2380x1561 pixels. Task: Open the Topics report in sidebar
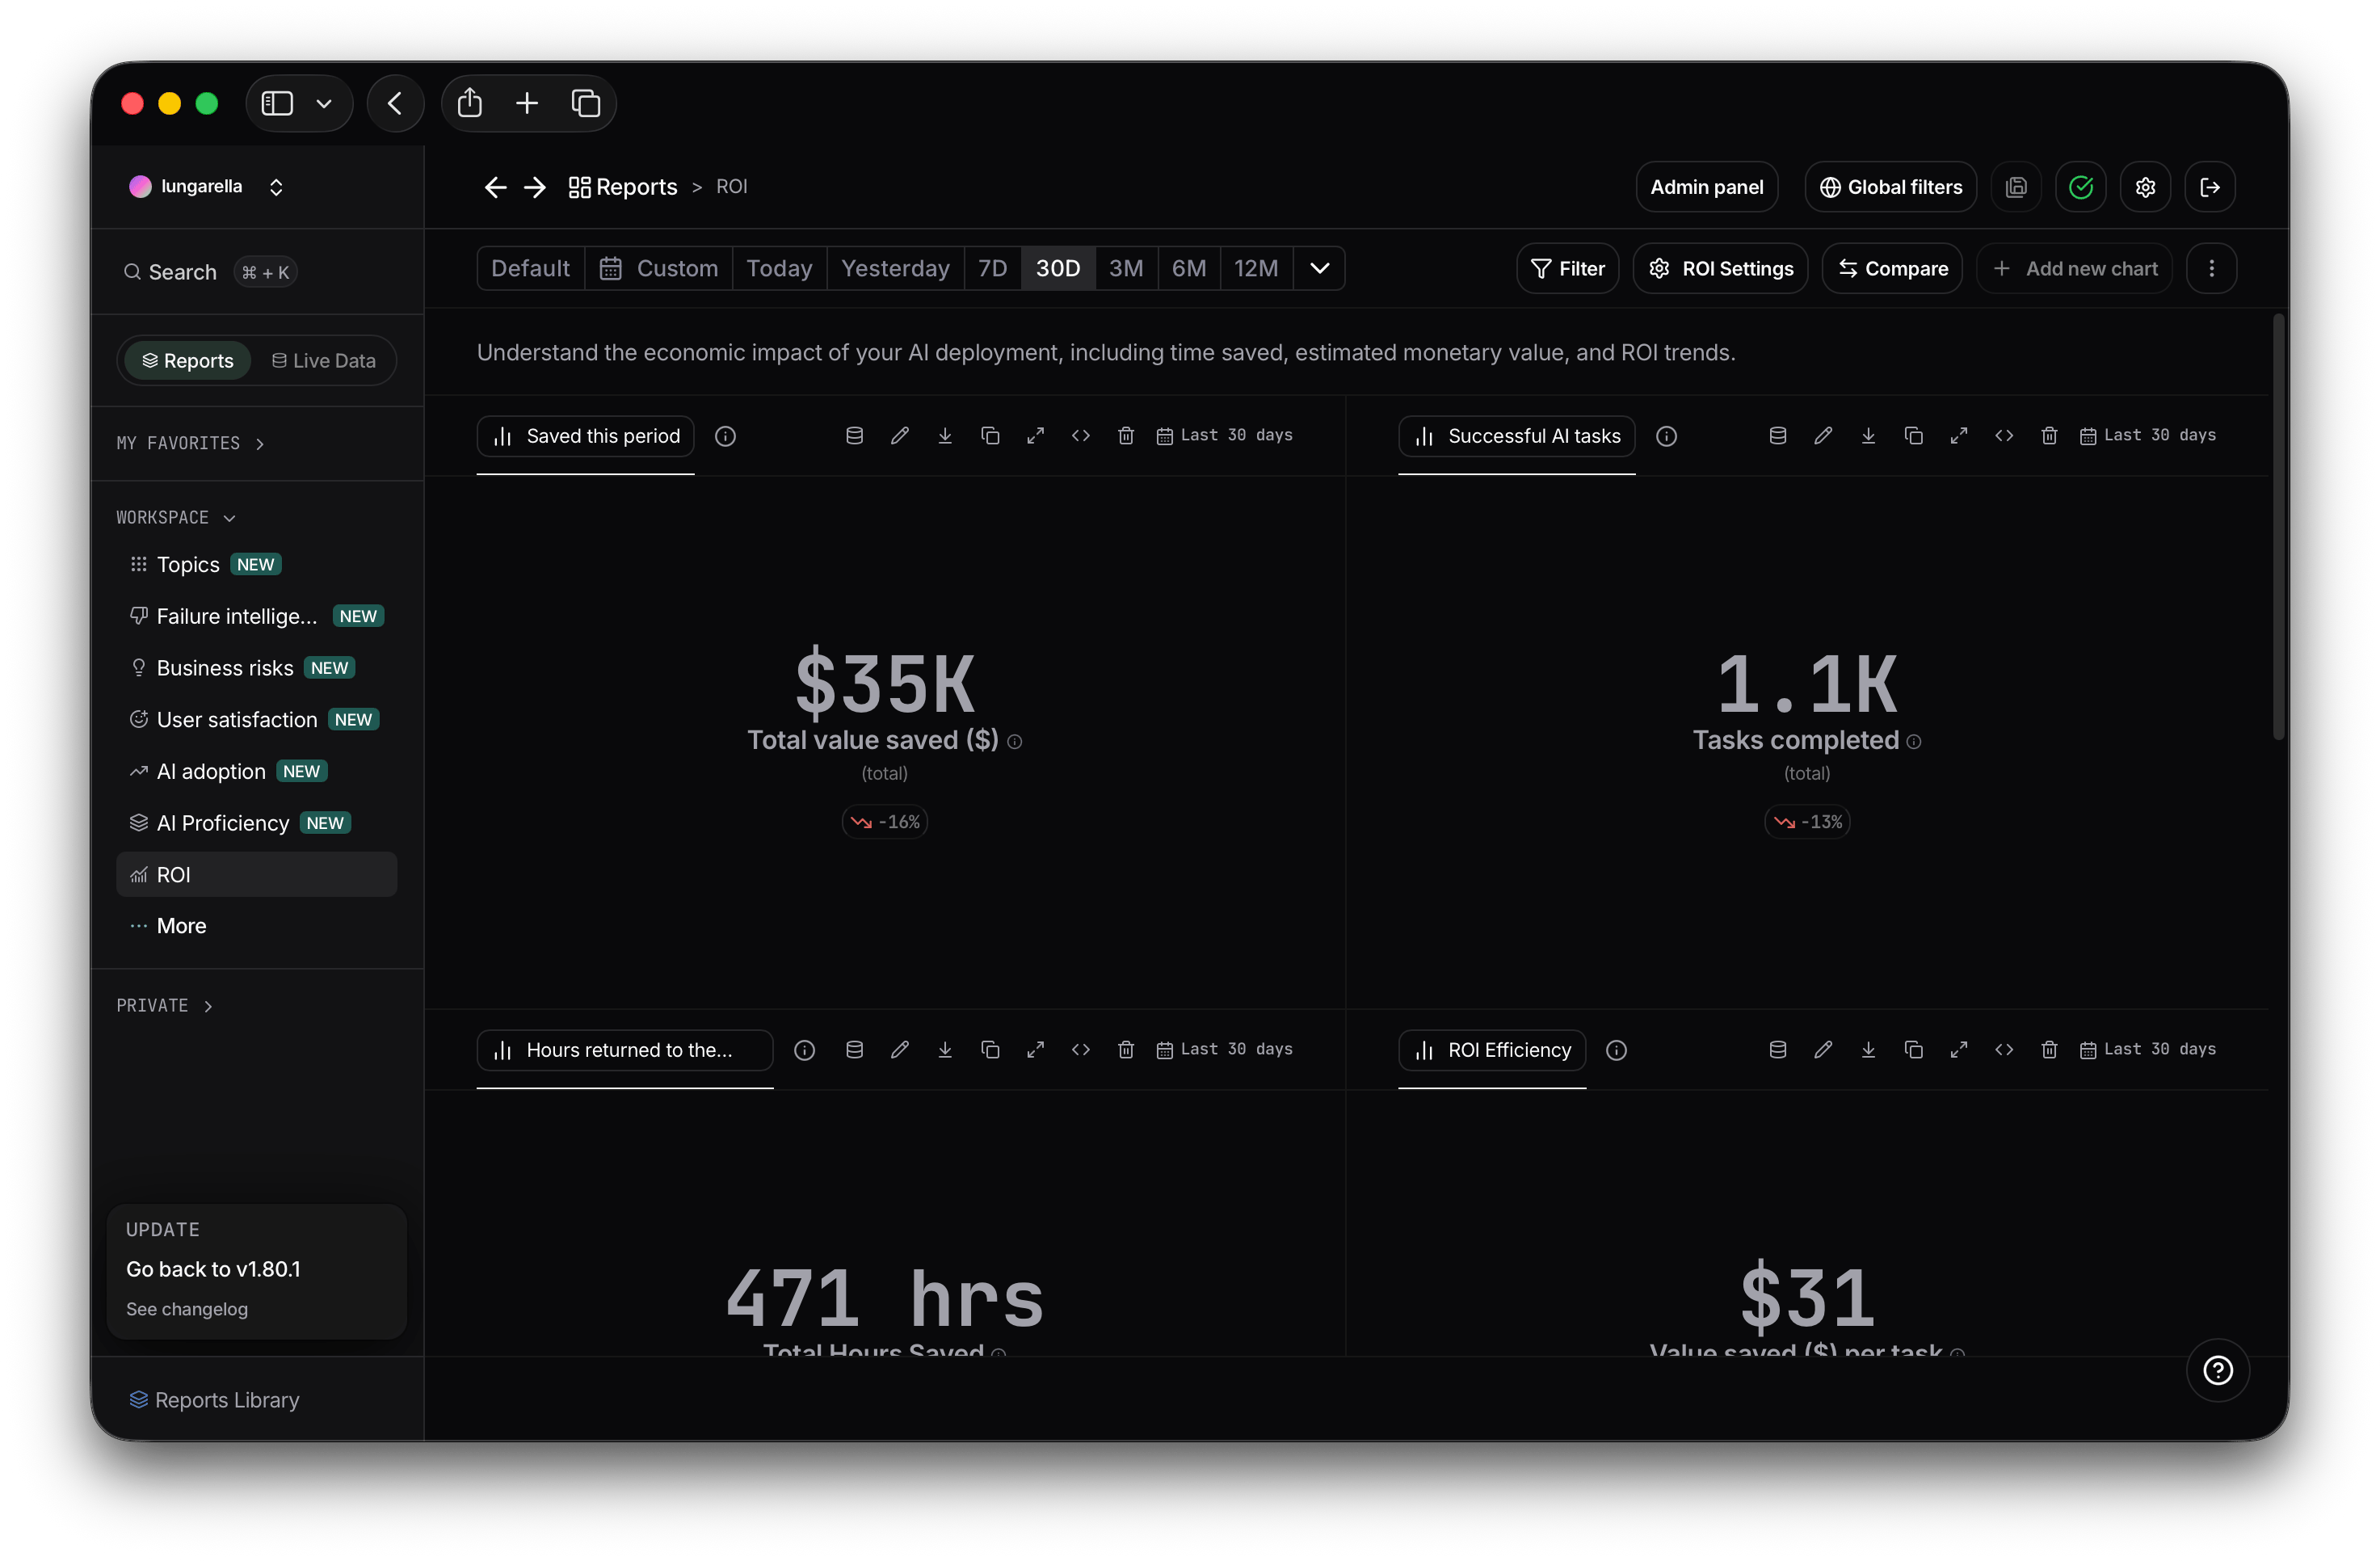click(257, 564)
